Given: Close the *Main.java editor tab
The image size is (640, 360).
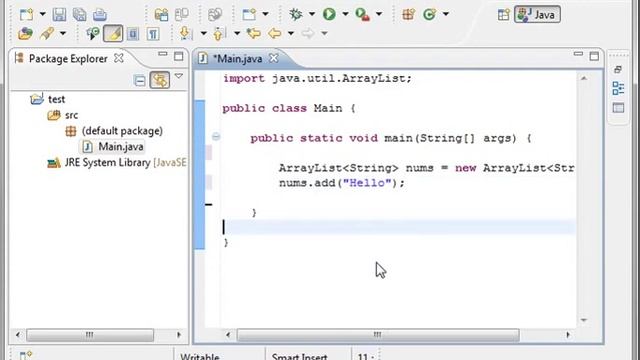Looking at the screenshot, I should pos(273,58).
